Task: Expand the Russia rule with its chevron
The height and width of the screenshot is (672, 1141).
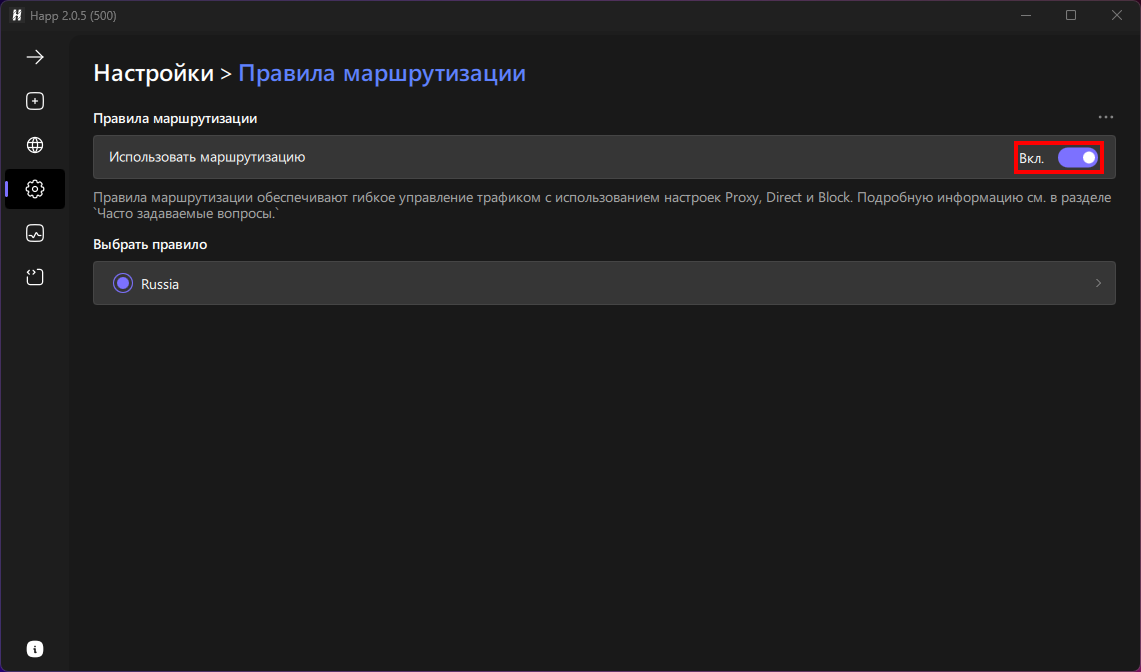Action: pos(1098,283)
